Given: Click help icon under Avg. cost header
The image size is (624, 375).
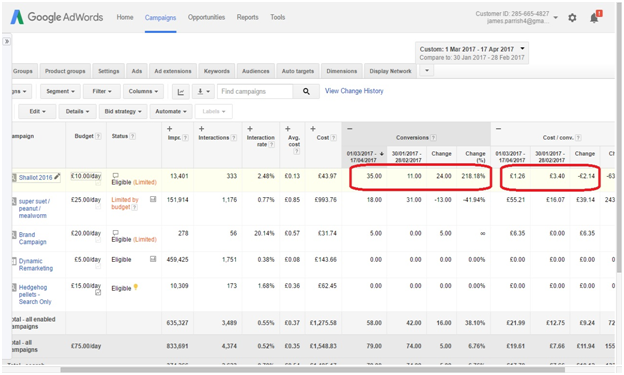Looking at the screenshot, I should click(296, 151).
